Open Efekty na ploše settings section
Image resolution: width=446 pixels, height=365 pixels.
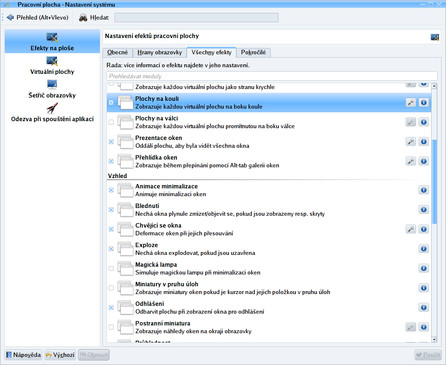point(52,41)
